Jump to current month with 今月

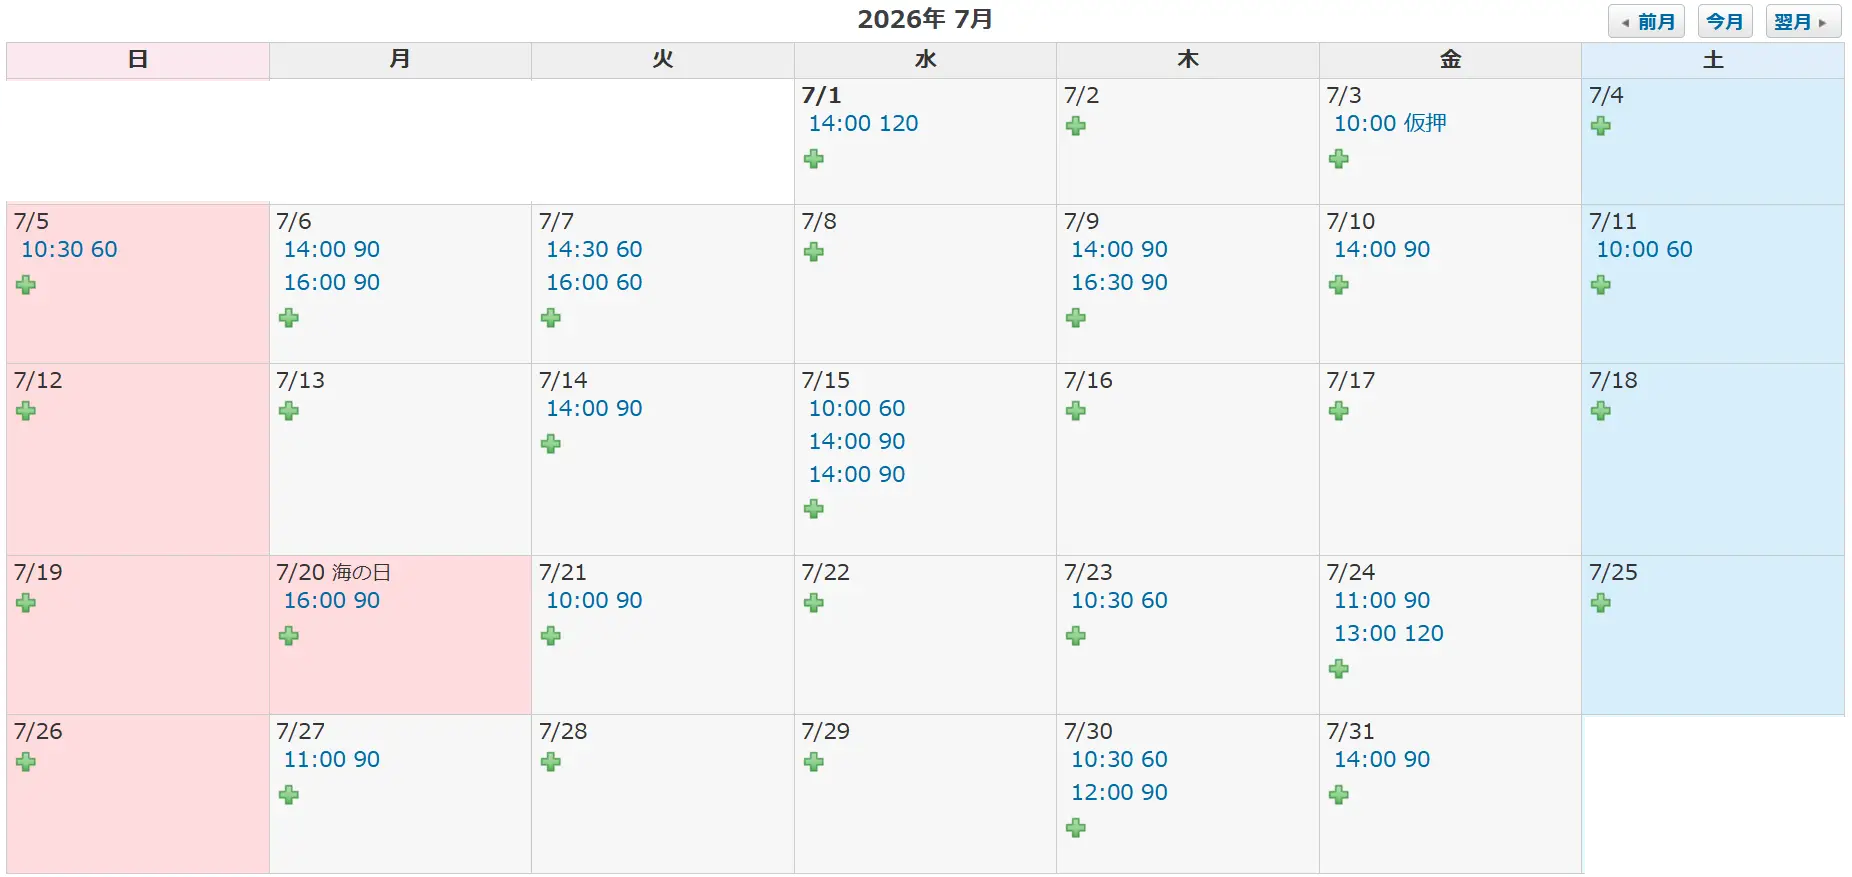tap(1724, 22)
